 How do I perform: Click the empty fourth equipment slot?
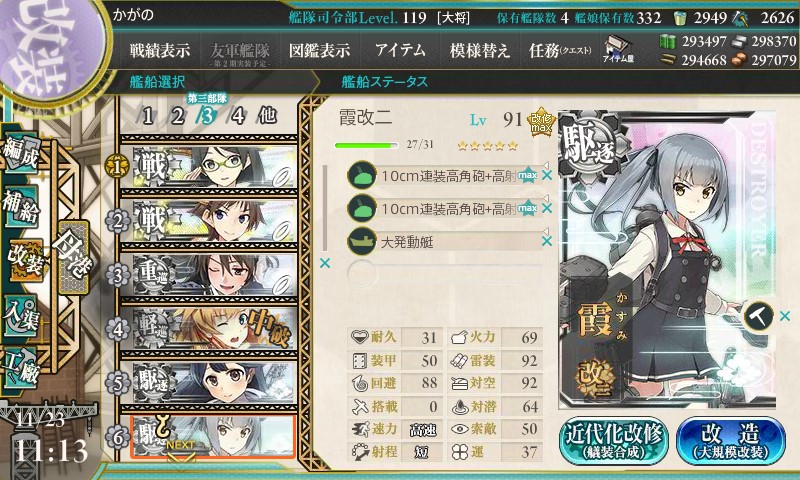pos(444,273)
